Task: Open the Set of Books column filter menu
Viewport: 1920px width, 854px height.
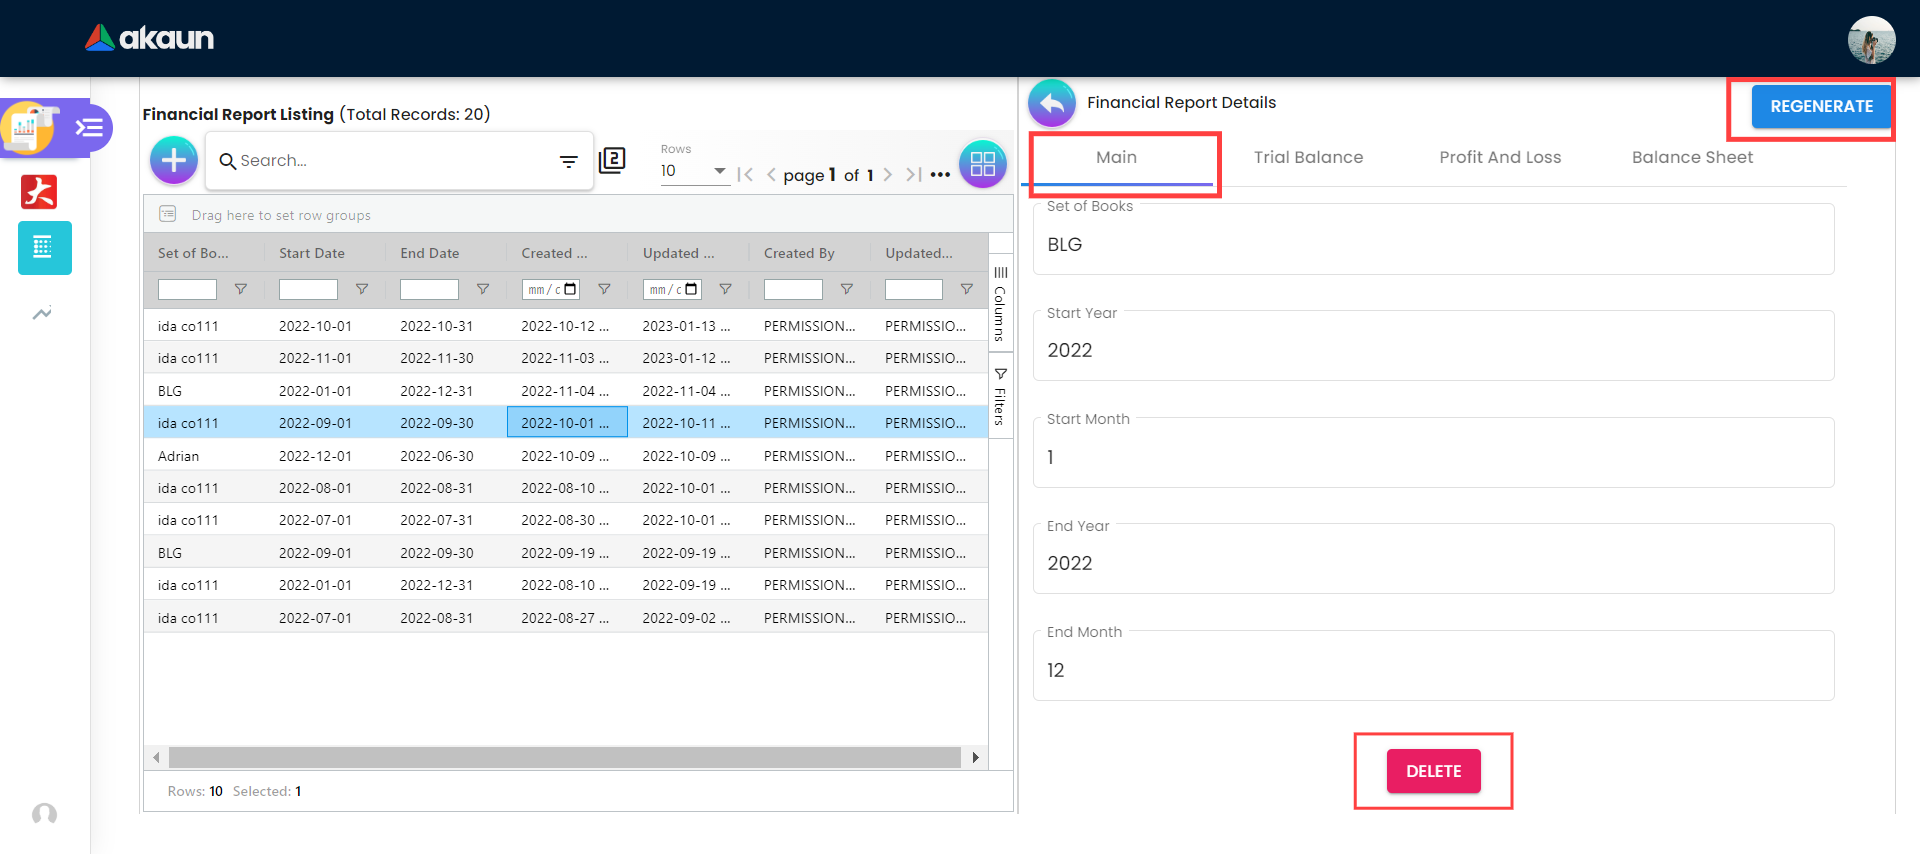Action: pos(241,289)
